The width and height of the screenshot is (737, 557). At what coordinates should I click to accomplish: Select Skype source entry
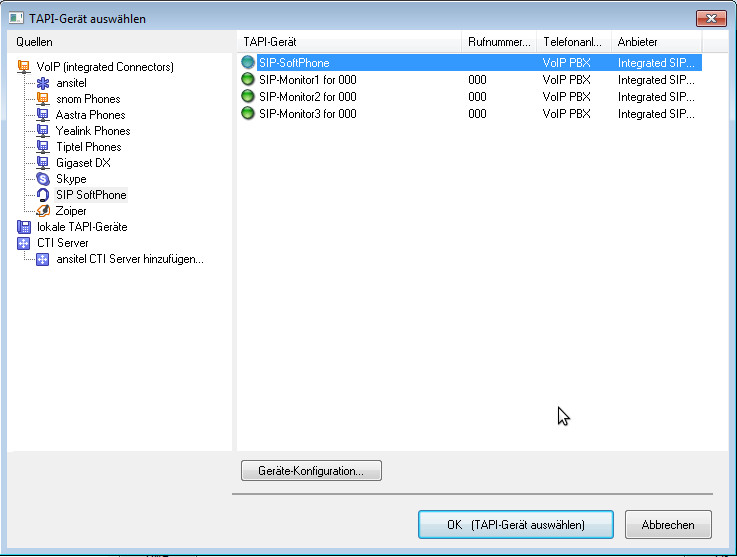71,179
